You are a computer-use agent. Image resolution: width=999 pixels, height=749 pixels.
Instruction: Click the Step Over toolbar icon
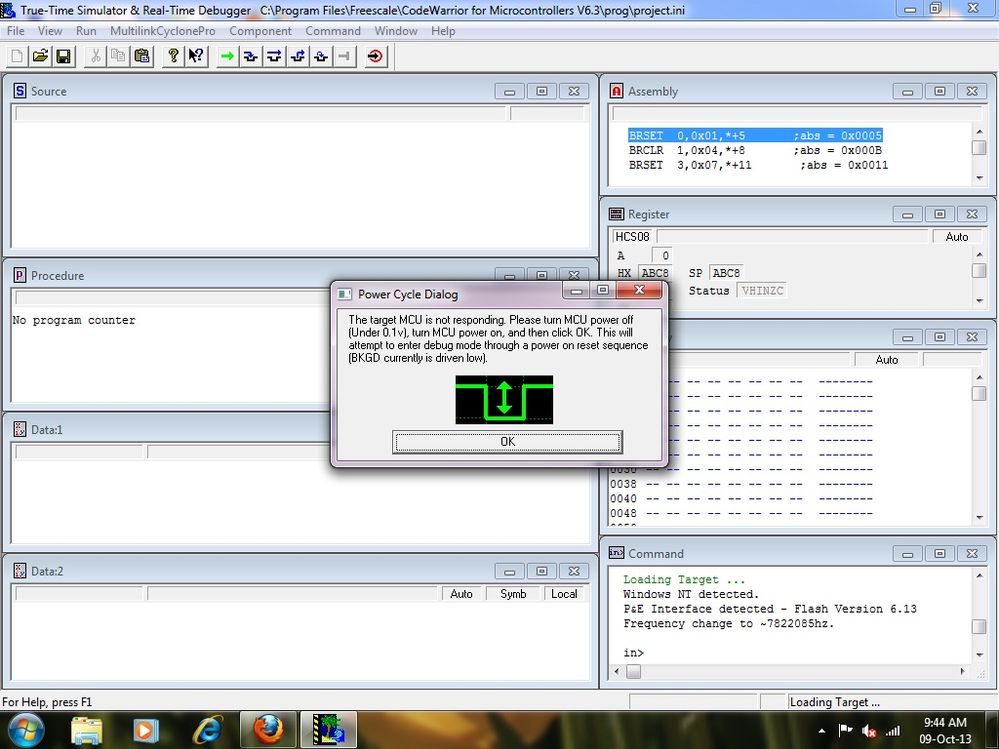tap(274, 56)
